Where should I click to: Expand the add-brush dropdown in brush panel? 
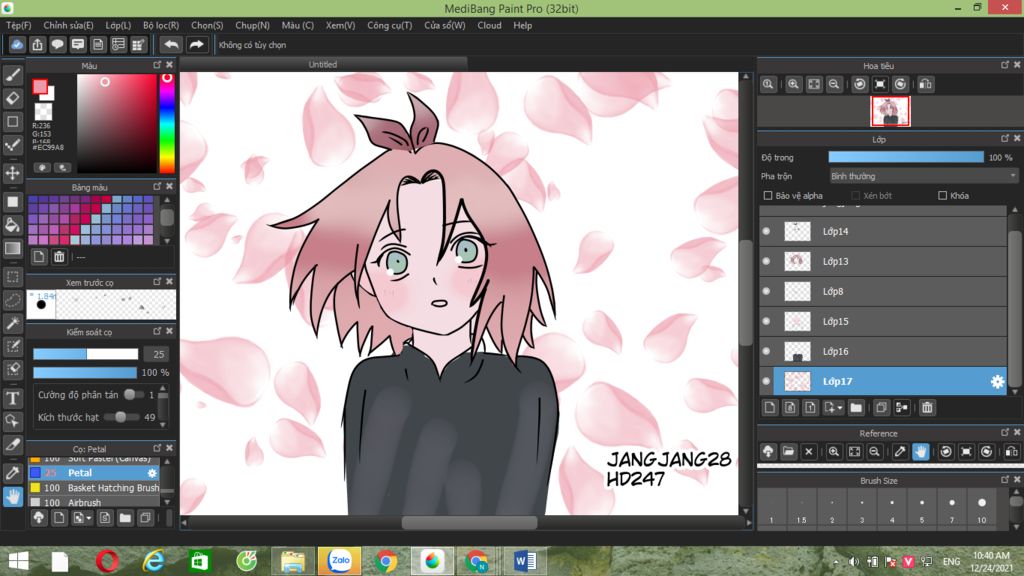[89, 519]
